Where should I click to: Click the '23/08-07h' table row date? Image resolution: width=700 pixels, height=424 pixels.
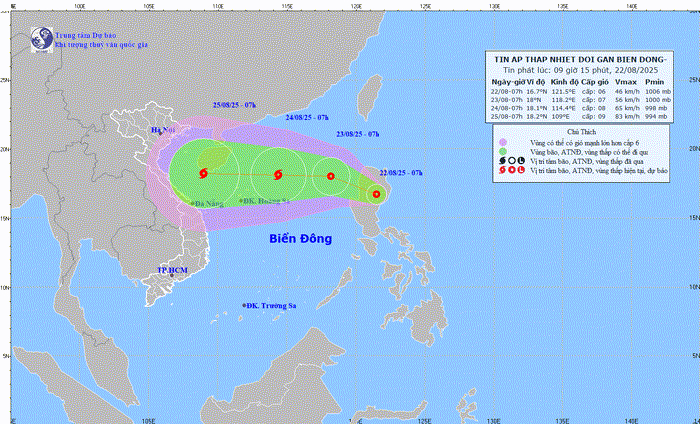(x=507, y=100)
